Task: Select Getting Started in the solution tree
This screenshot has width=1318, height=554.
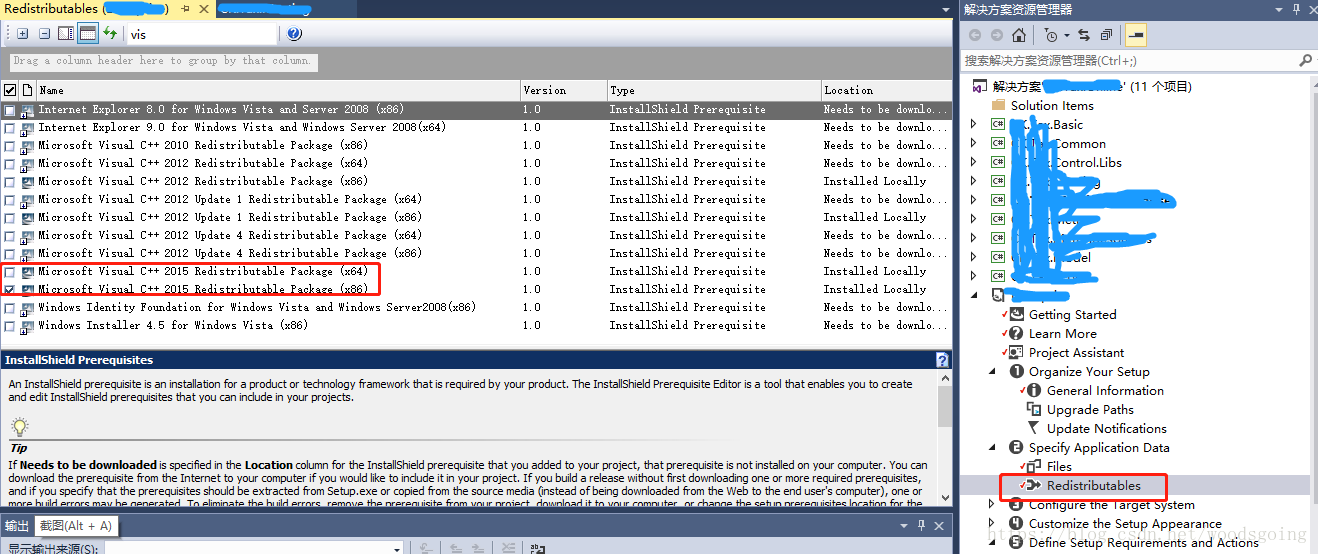Action: 1072,314
